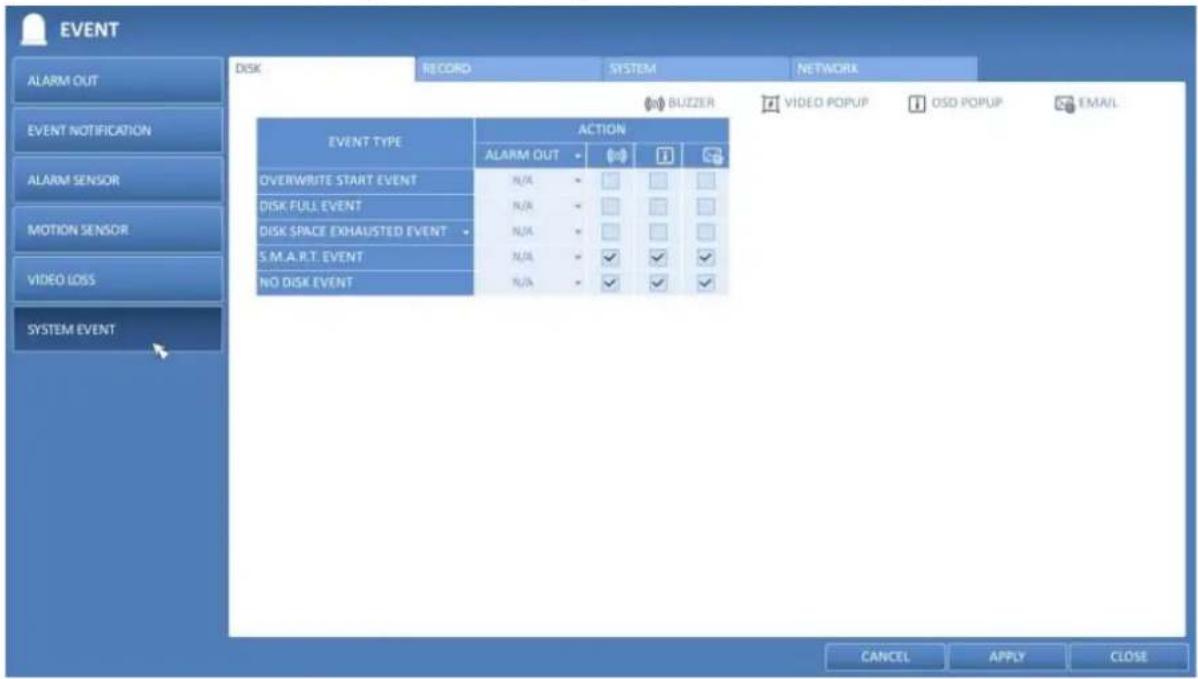This screenshot has height=679, width=1198.
Task: Click the OSD Popup legend icon
Action: click(x=916, y=104)
